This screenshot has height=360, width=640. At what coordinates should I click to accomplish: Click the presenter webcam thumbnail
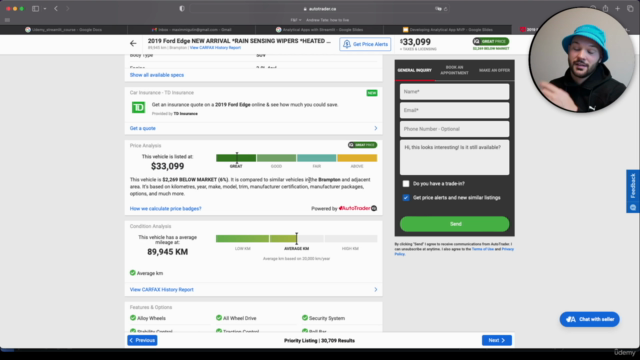(x=581, y=60)
